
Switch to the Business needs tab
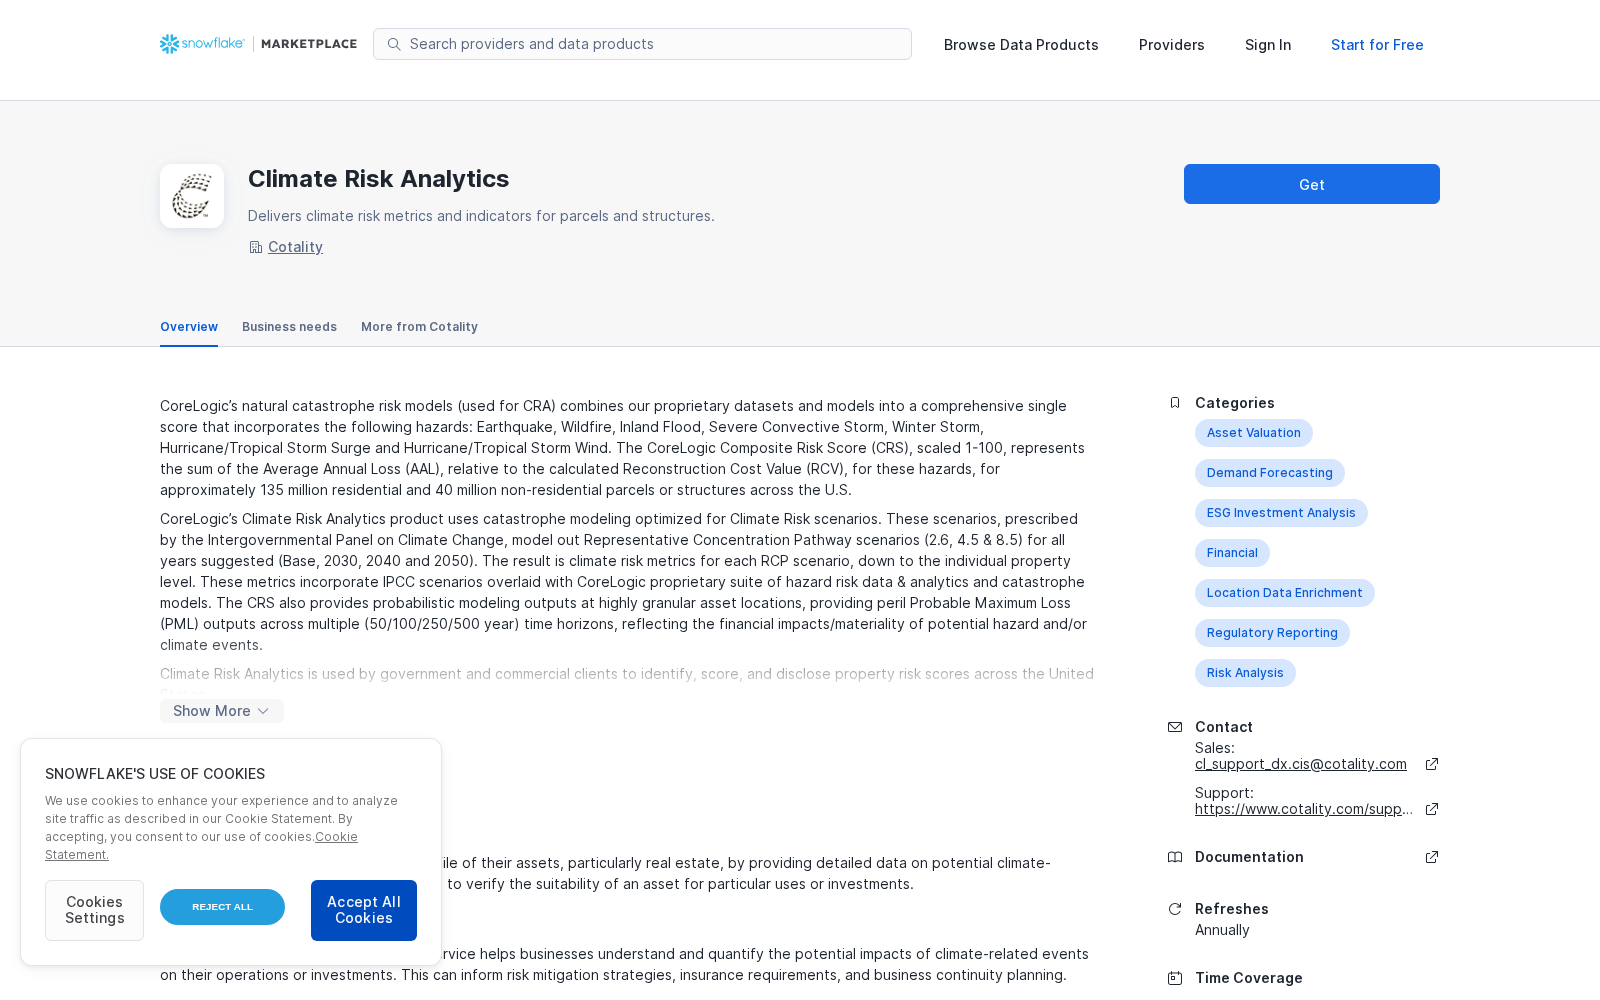289,327
